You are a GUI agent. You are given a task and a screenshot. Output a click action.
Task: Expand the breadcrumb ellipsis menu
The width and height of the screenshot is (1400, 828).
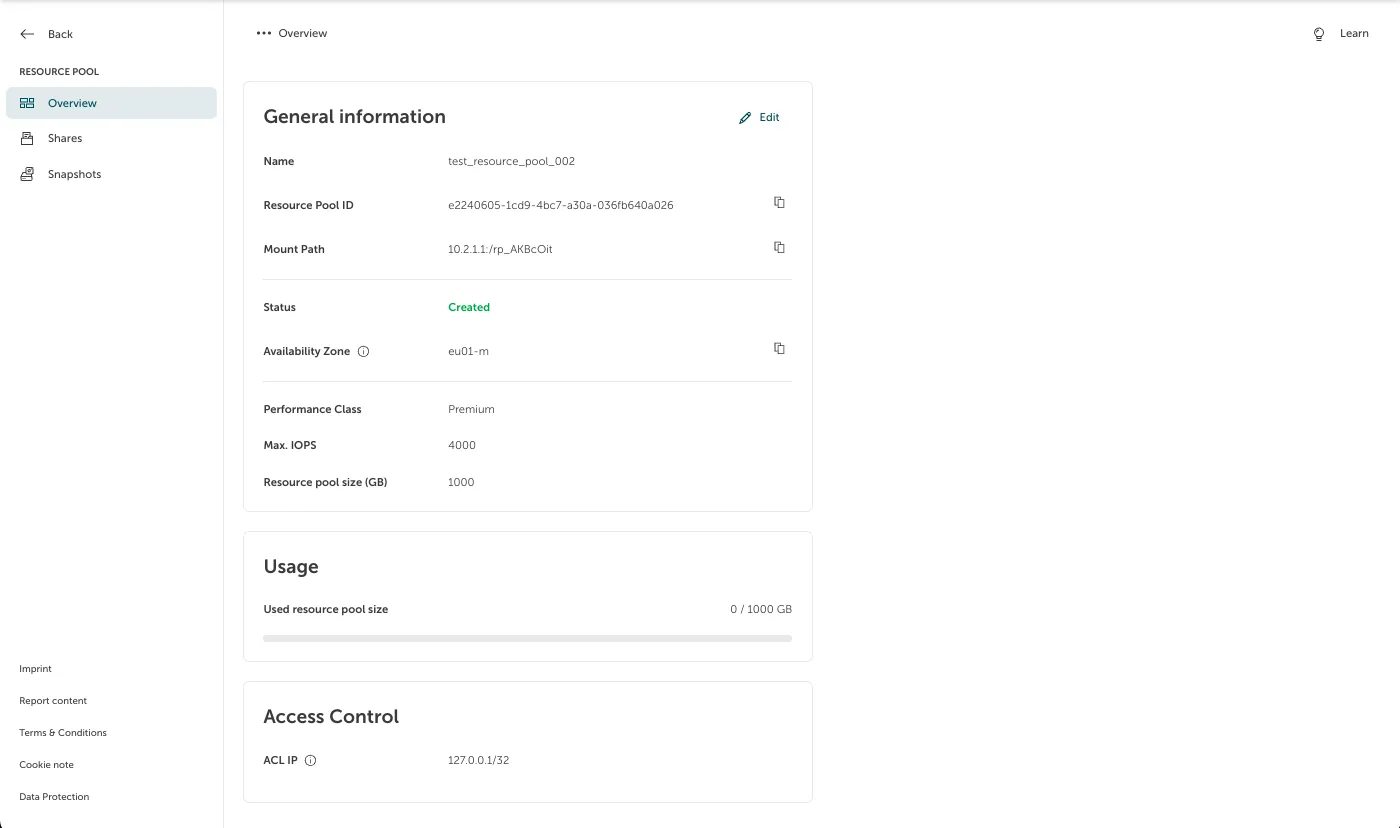(x=264, y=34)
